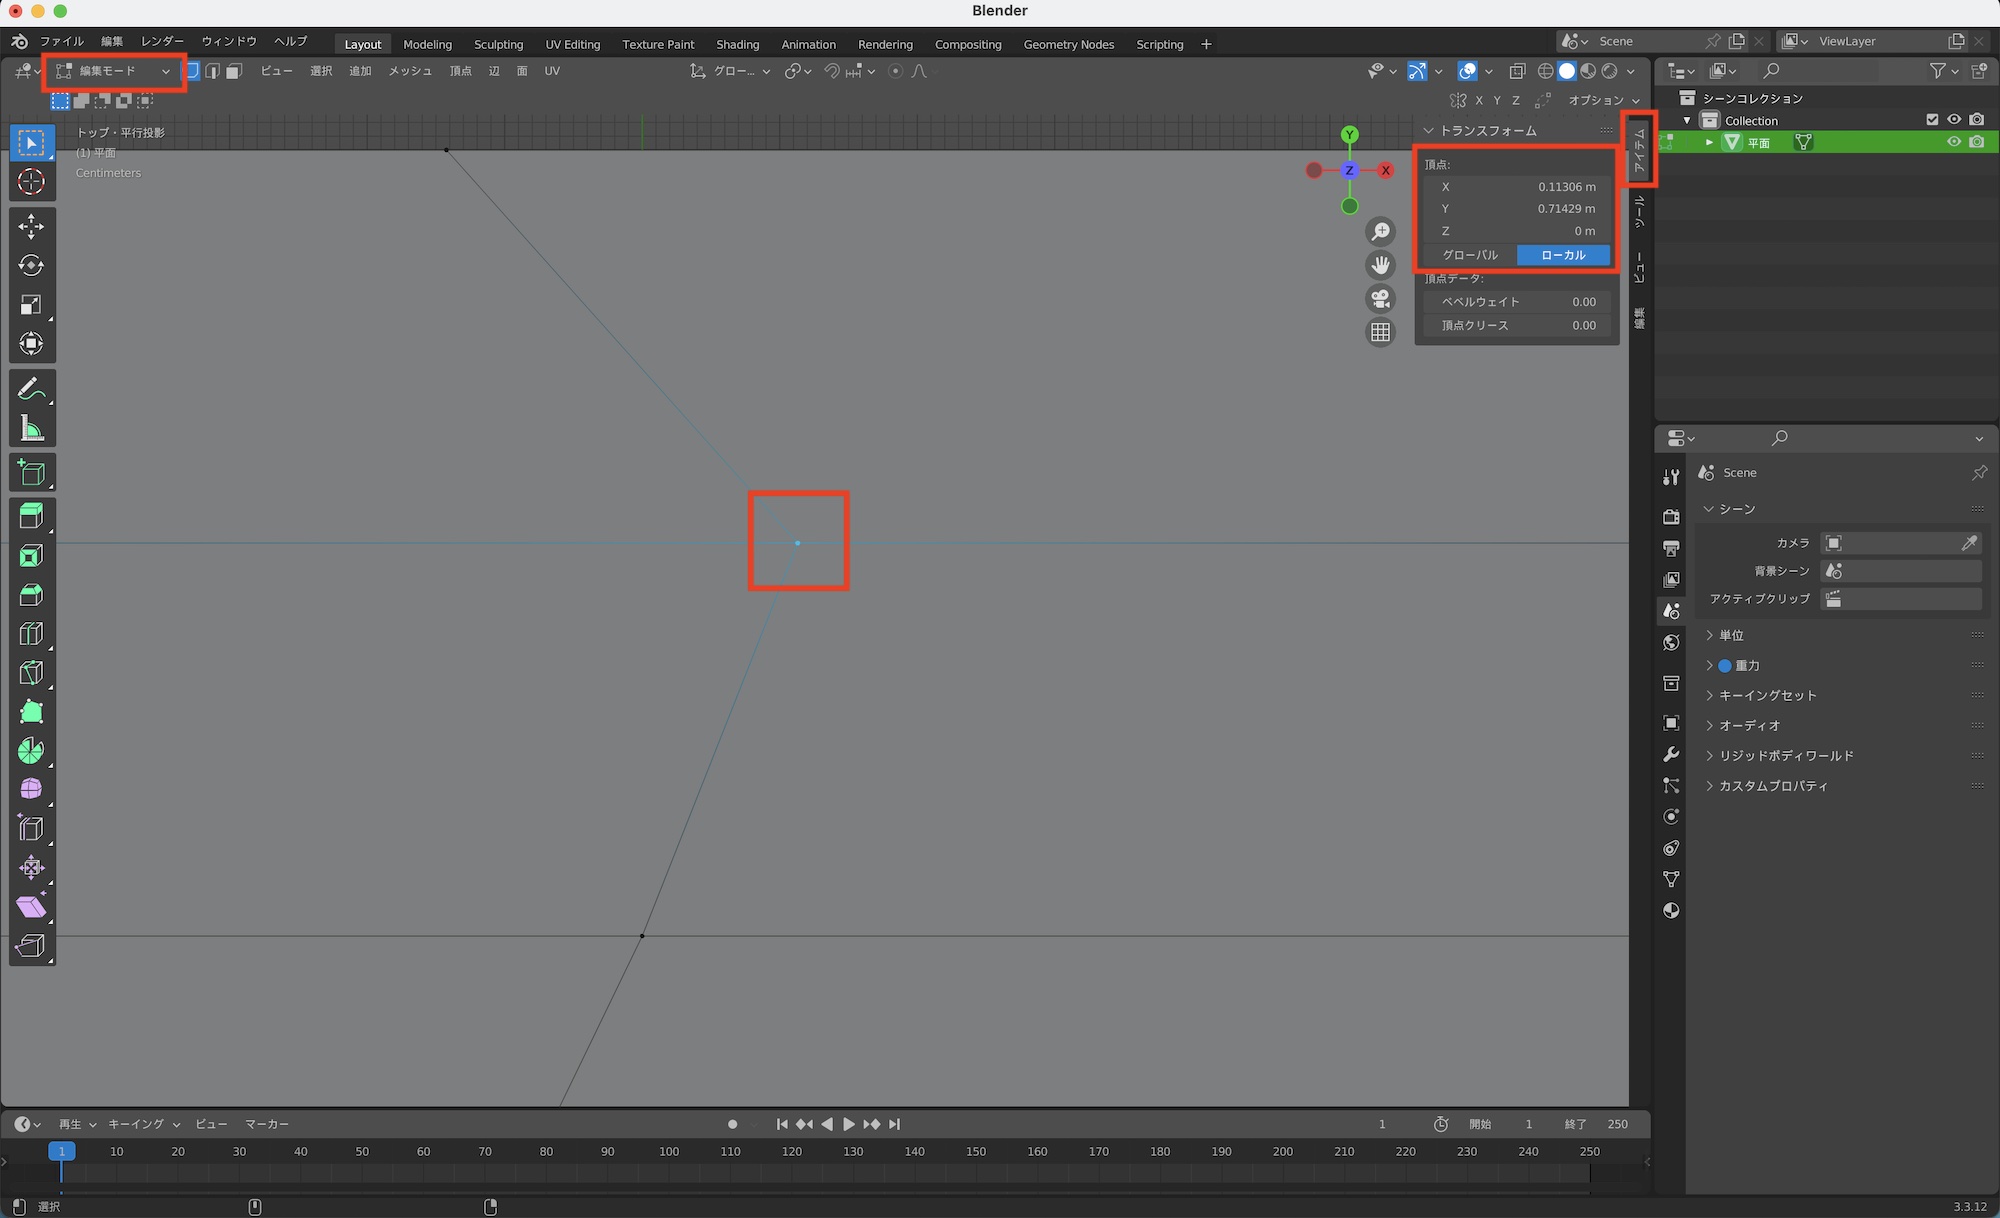
Task: Switch to edge select mode in header
Action: click(213, 71)
